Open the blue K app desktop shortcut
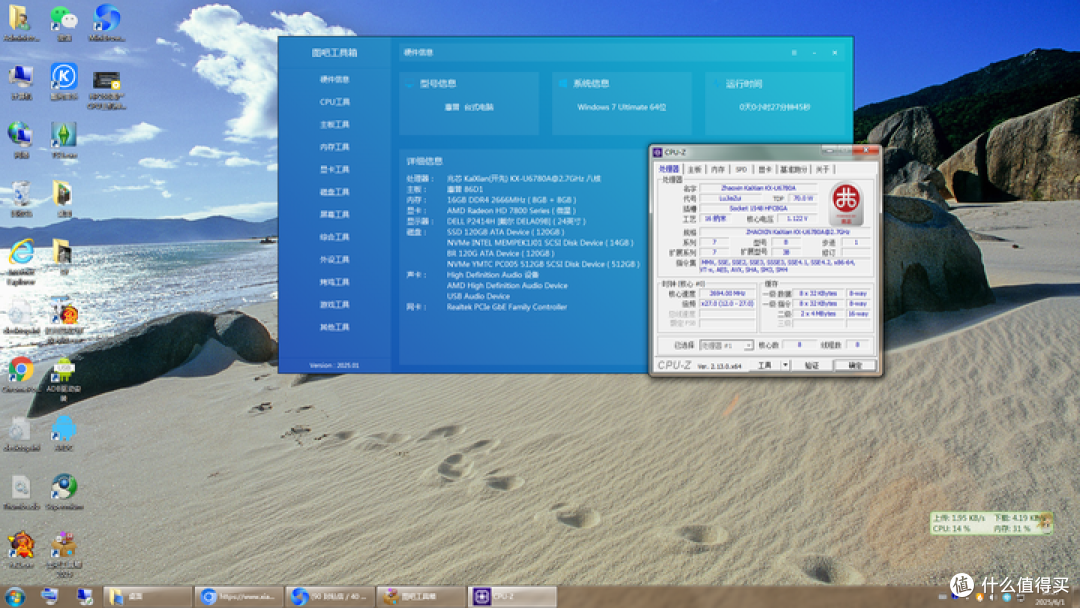The height and width of the screenshot is (608, 1080). (63, 81)
